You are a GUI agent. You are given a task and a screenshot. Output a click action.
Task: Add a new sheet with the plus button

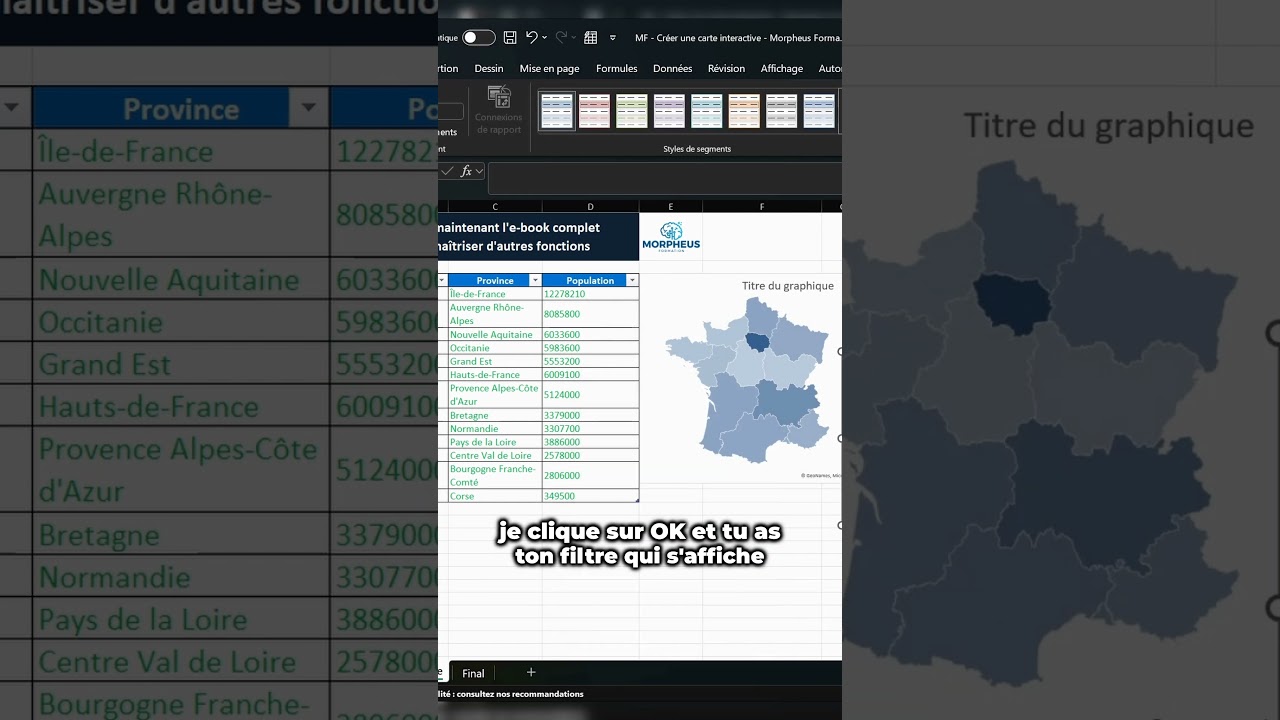tap(531, 672)
